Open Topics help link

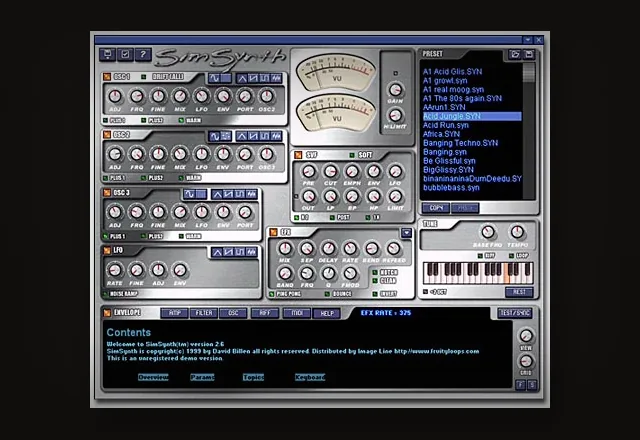tap(253, 377)
